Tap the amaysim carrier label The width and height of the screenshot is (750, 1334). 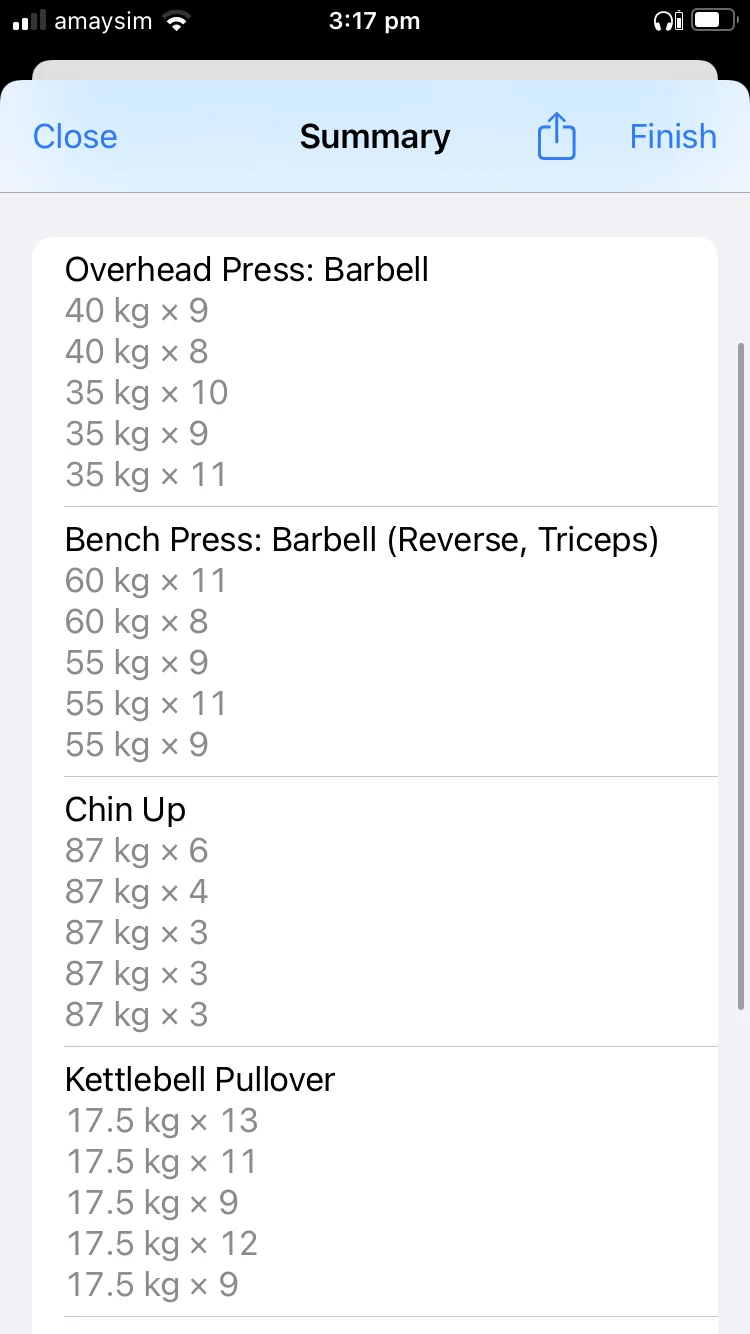[x=104, y=21]
